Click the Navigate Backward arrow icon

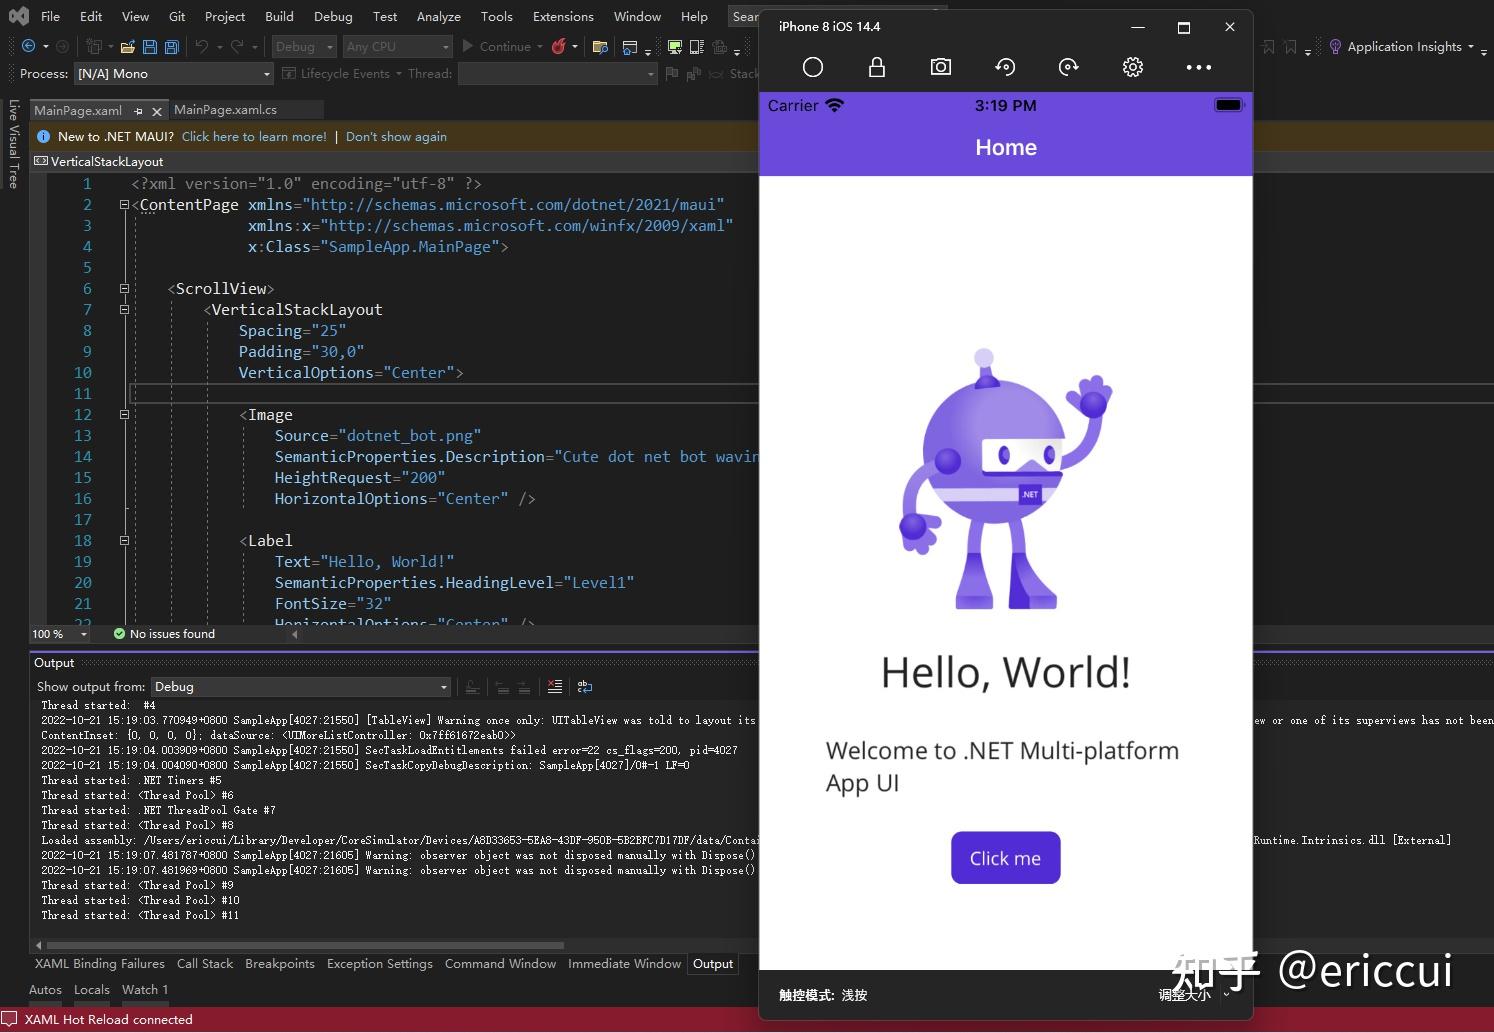tap(28, 46)
